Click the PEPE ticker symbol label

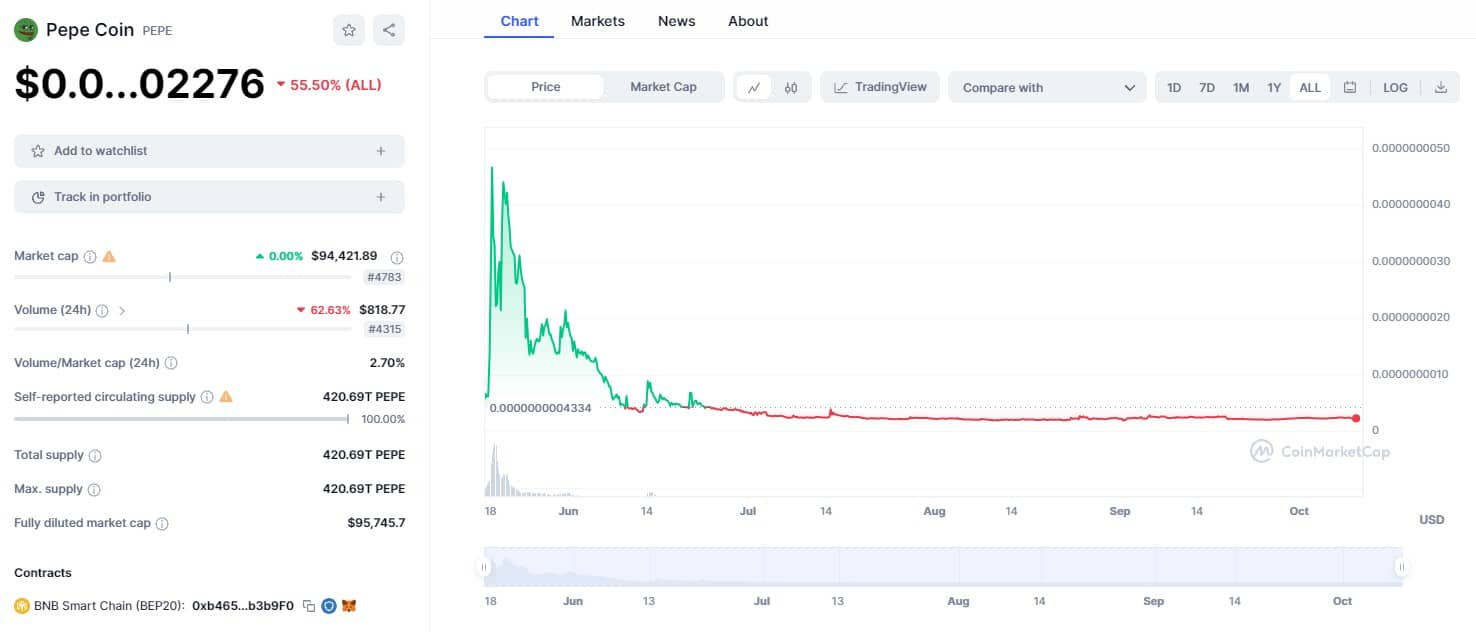(x=157, y=31)
